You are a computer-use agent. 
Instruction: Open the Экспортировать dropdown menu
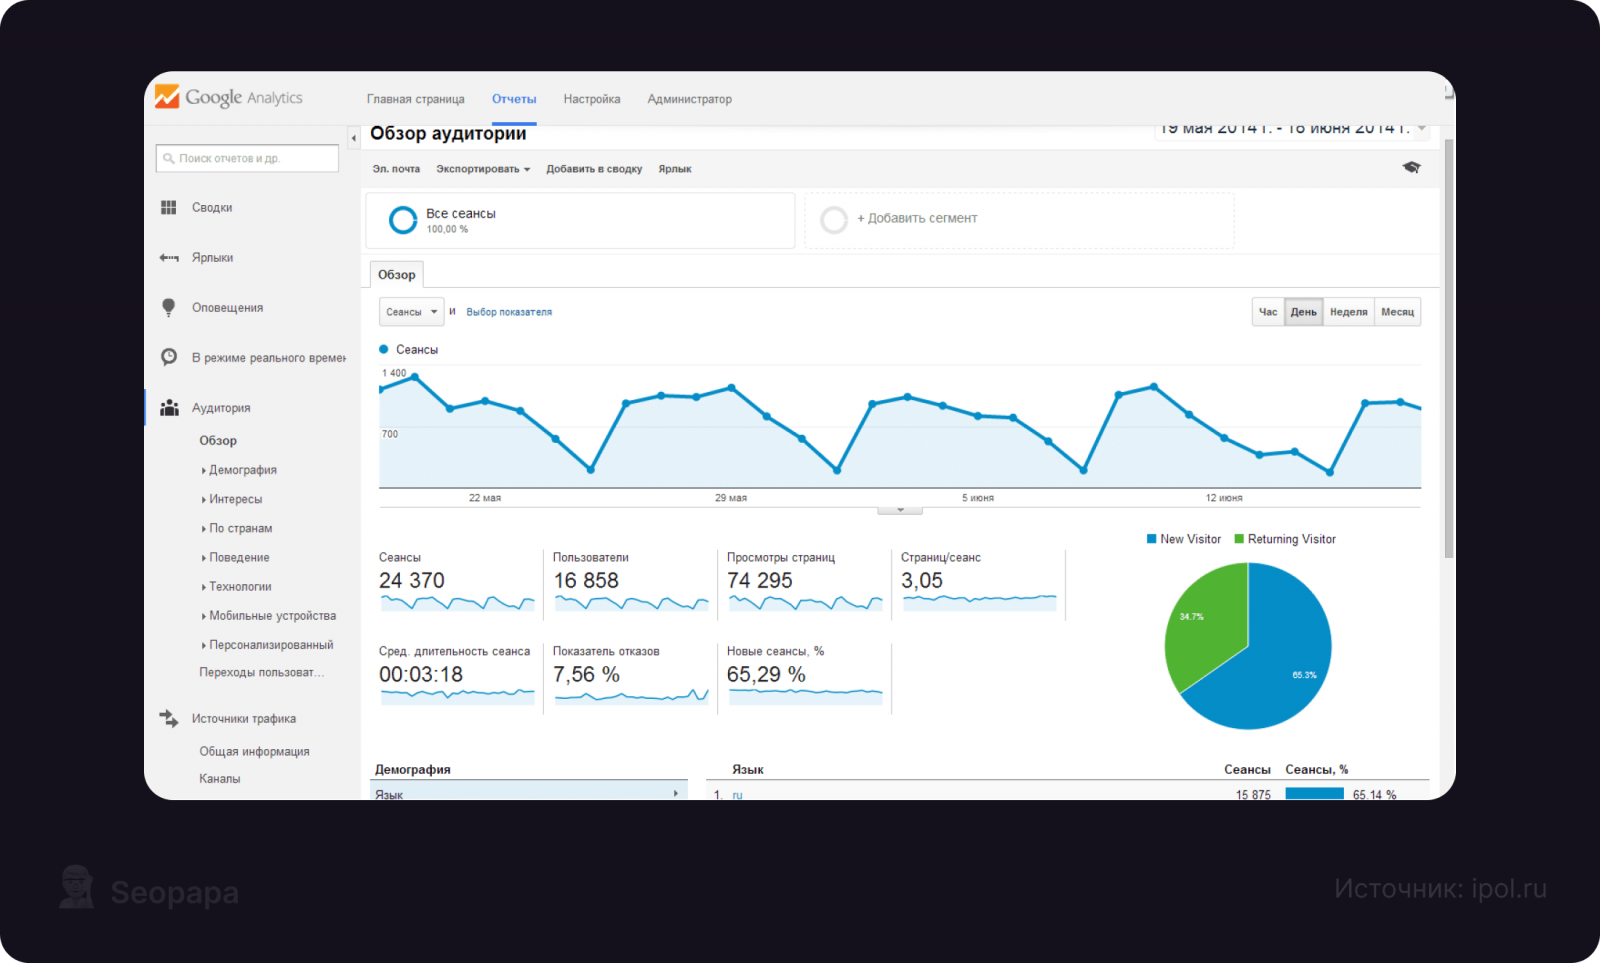coord(483,169)
